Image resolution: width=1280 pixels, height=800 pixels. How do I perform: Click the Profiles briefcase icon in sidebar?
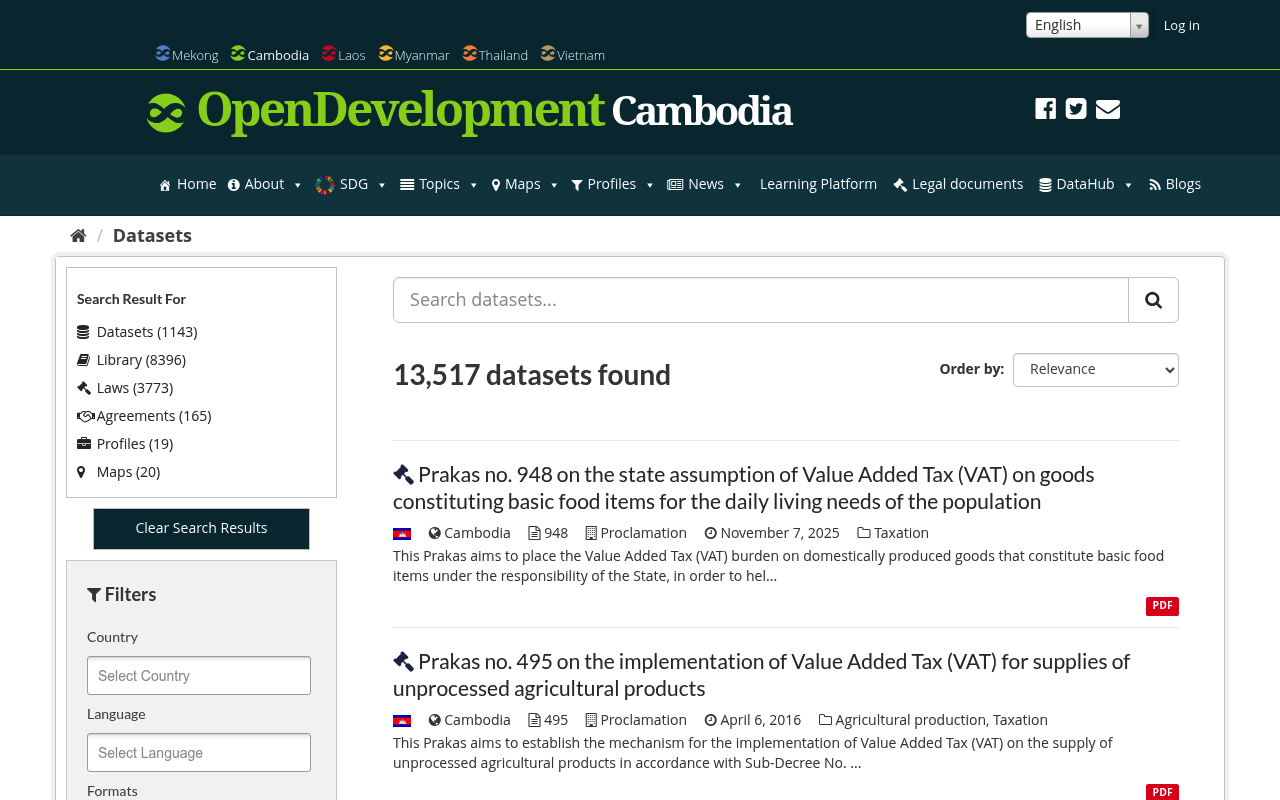[84, 444]
